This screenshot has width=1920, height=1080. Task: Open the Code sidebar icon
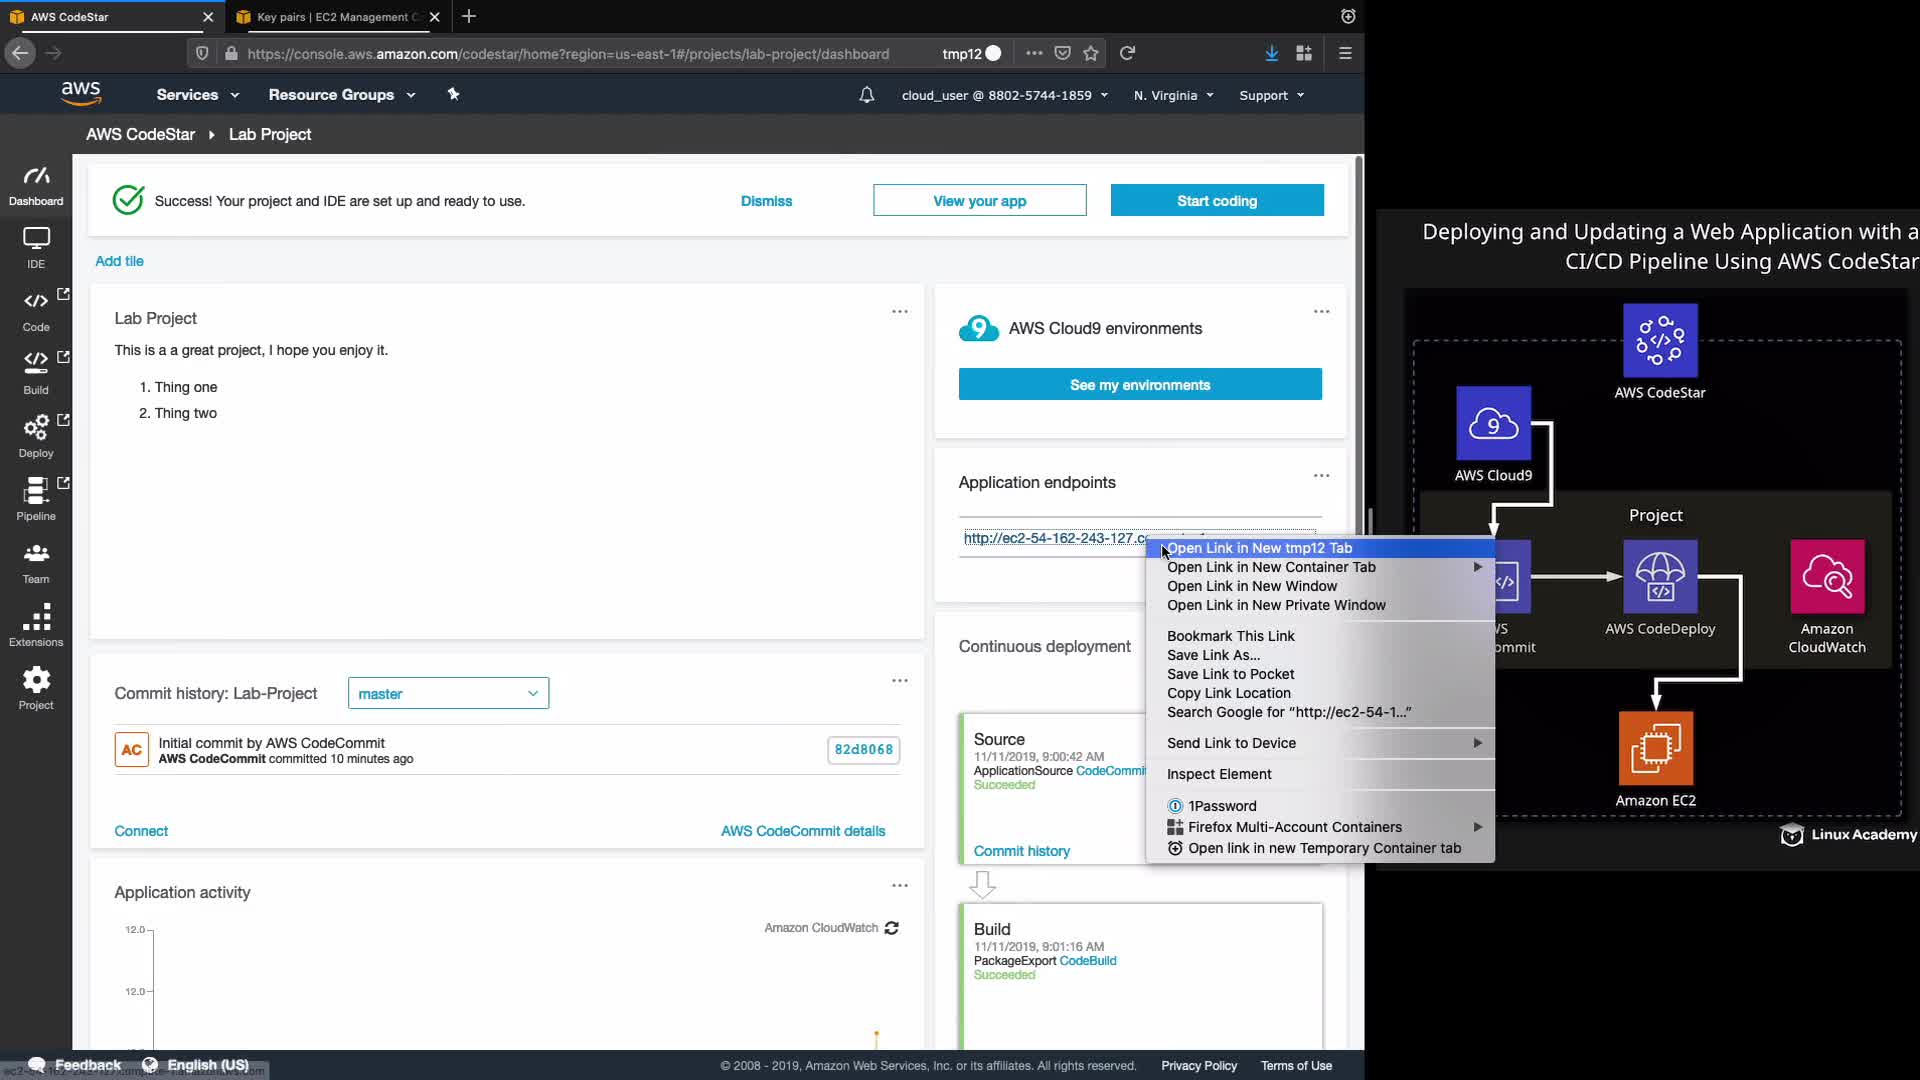click(36, 309)
